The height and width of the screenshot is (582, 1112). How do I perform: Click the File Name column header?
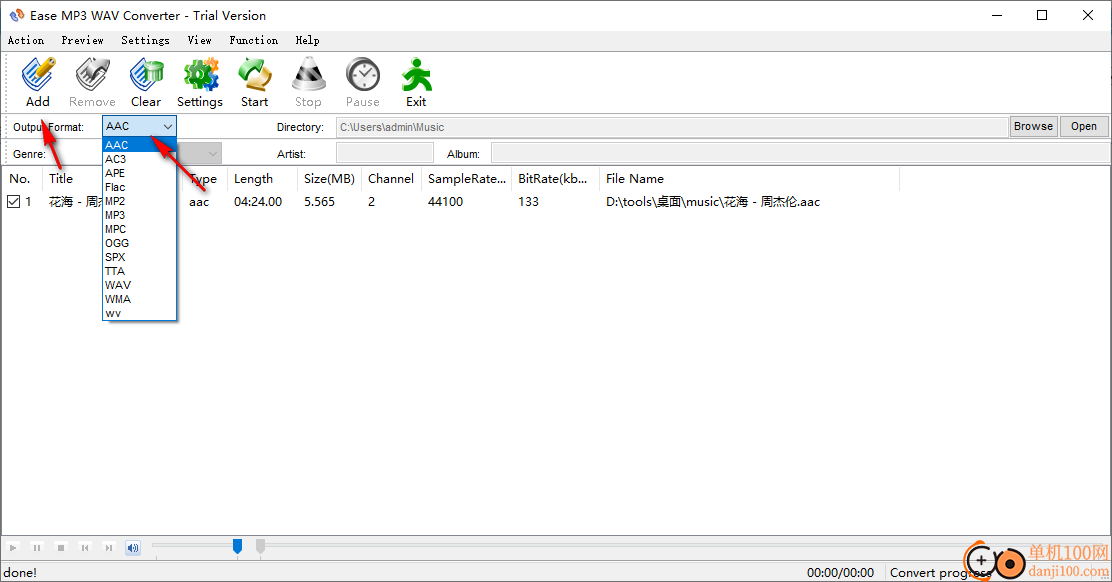pyautogui.click(x=750, y=179)
